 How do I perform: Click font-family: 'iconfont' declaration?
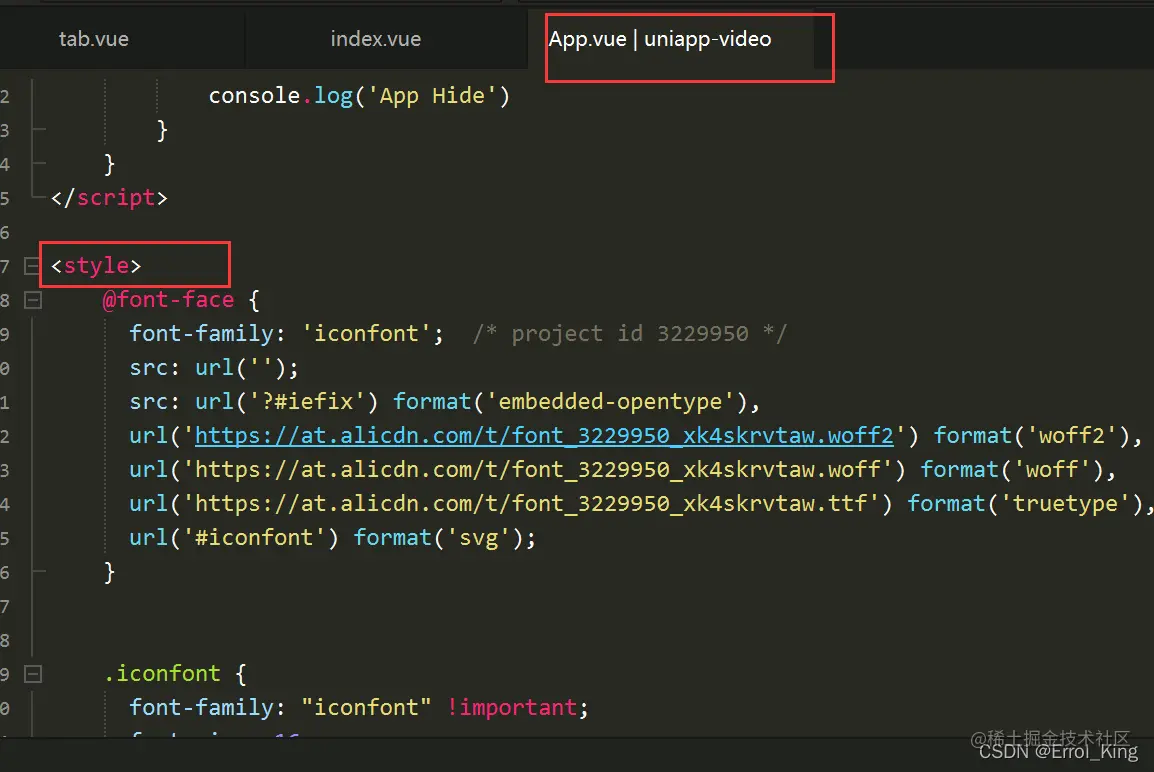287,333
